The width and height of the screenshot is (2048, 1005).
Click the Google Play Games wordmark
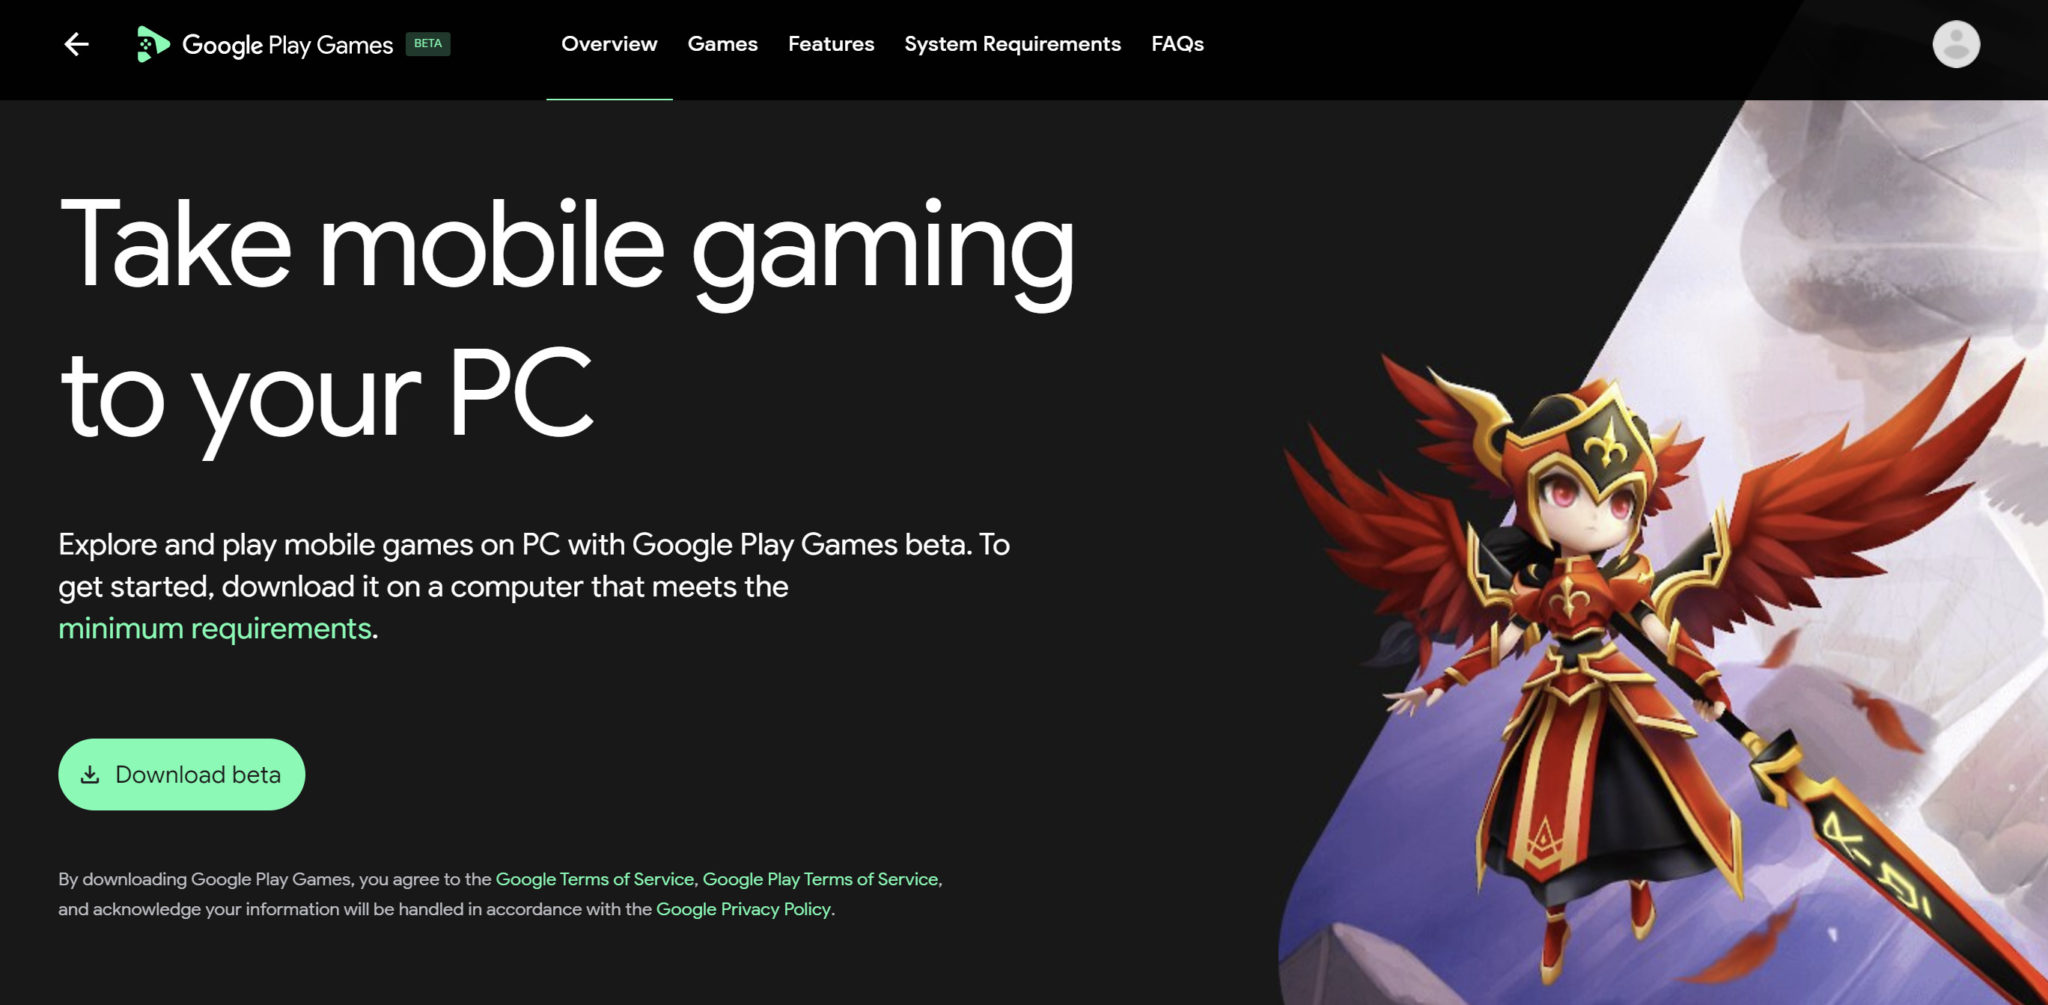click(x=288, y=45)
